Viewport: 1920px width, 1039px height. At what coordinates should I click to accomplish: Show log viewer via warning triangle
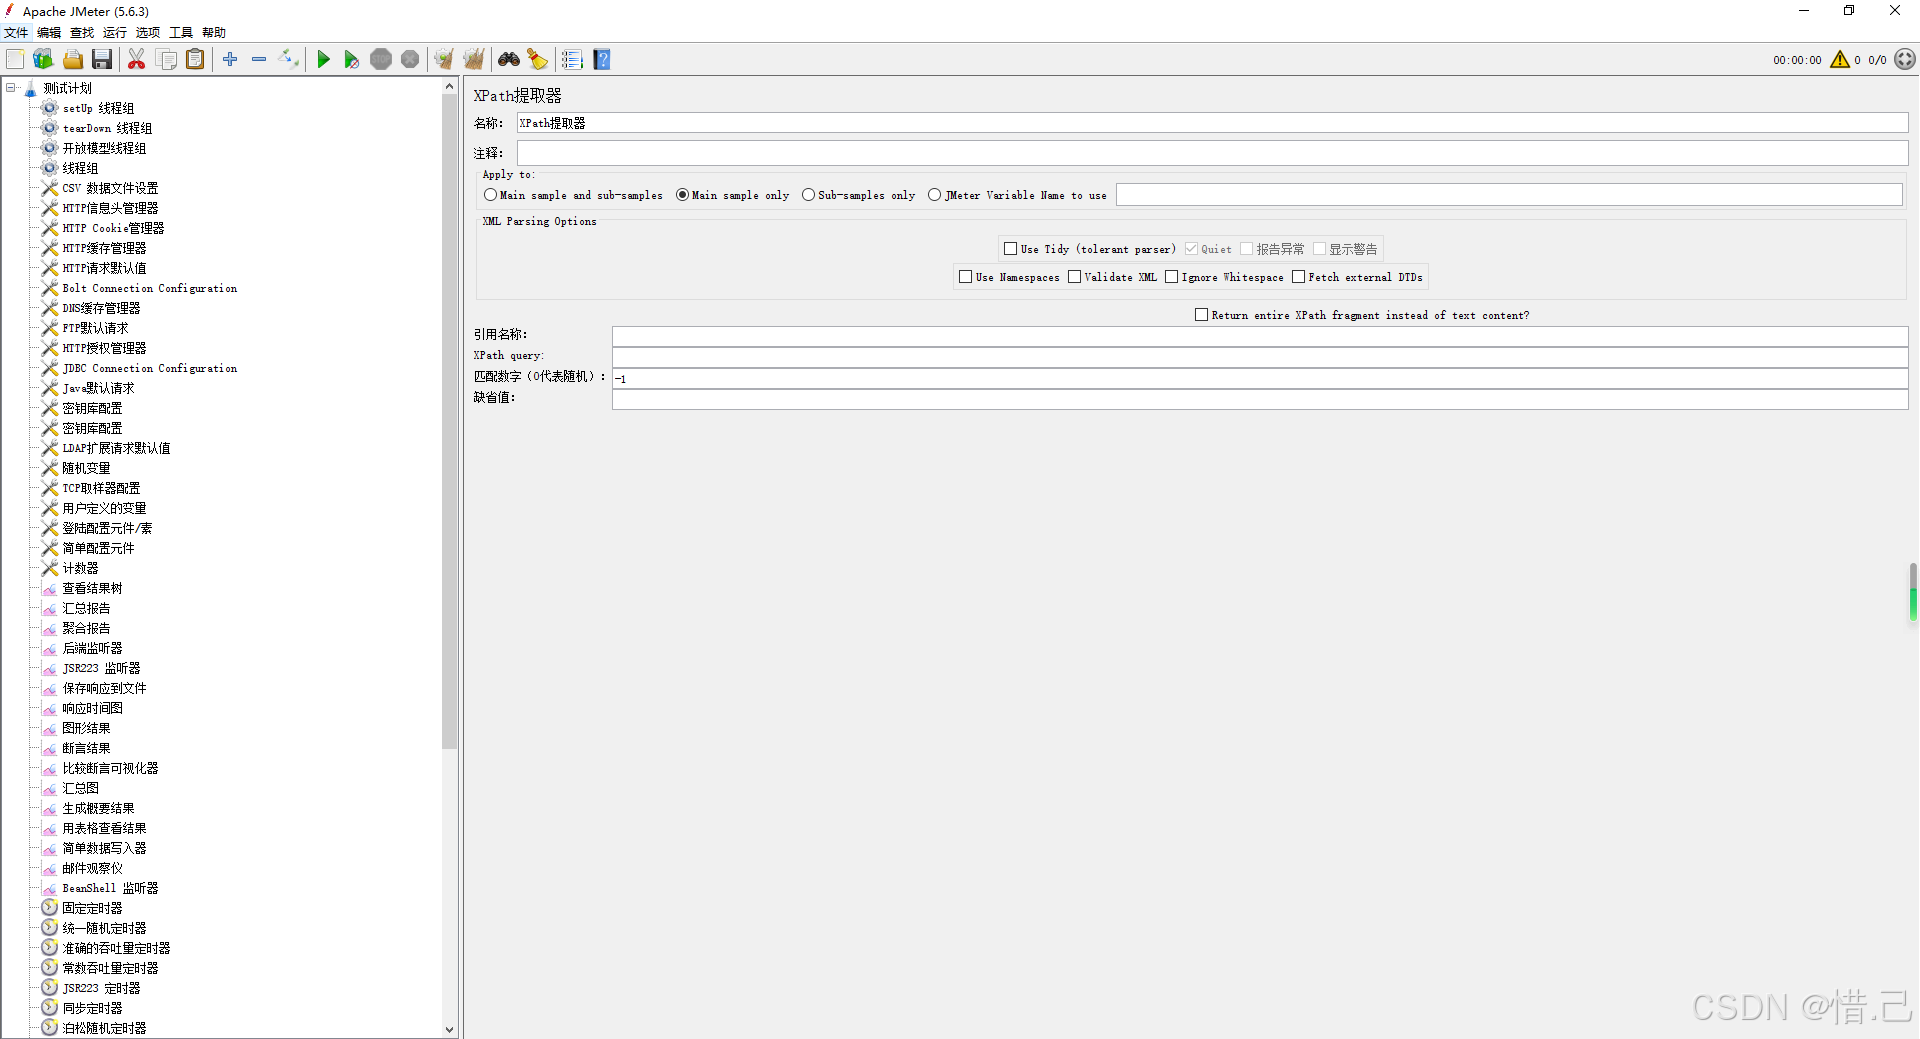coord(1840,60)
